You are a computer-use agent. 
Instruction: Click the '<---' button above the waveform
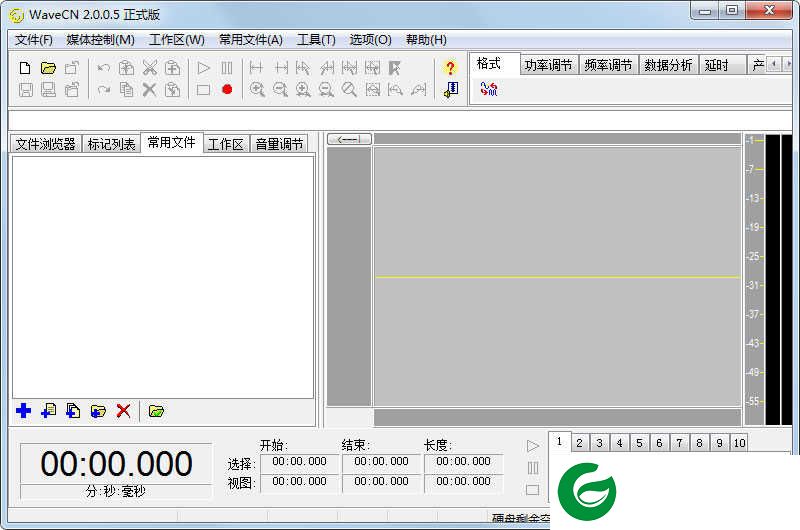point(349,139)
